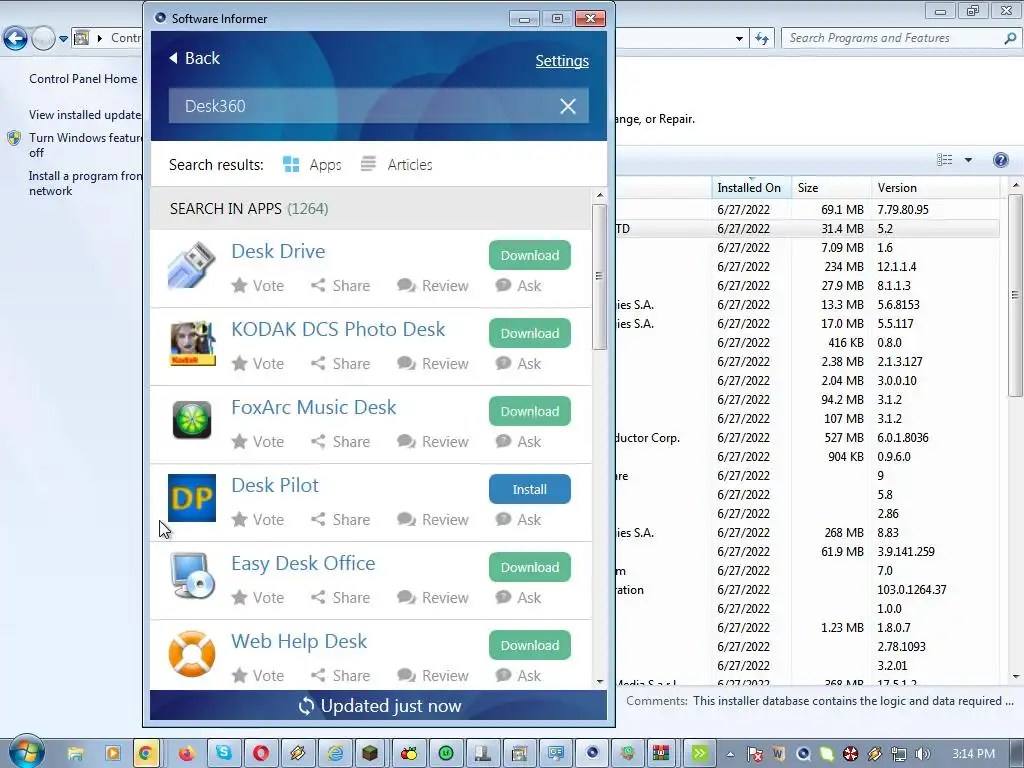The height and width of the screenshot is (768, 1024).
Task: Vote for Desk Pilot
Action: (x=258, y=519)
